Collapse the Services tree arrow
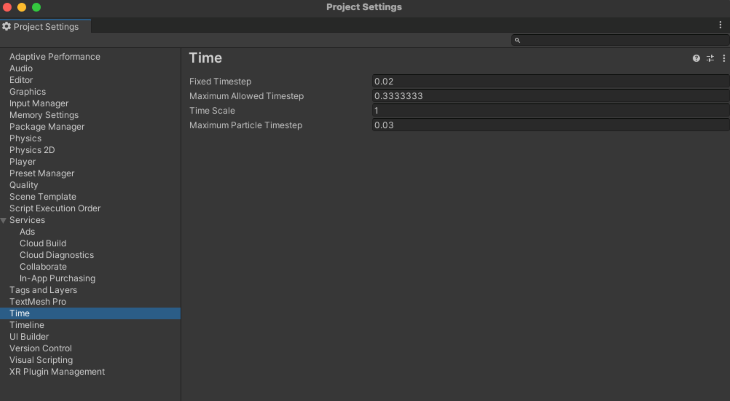 (4, 220)
